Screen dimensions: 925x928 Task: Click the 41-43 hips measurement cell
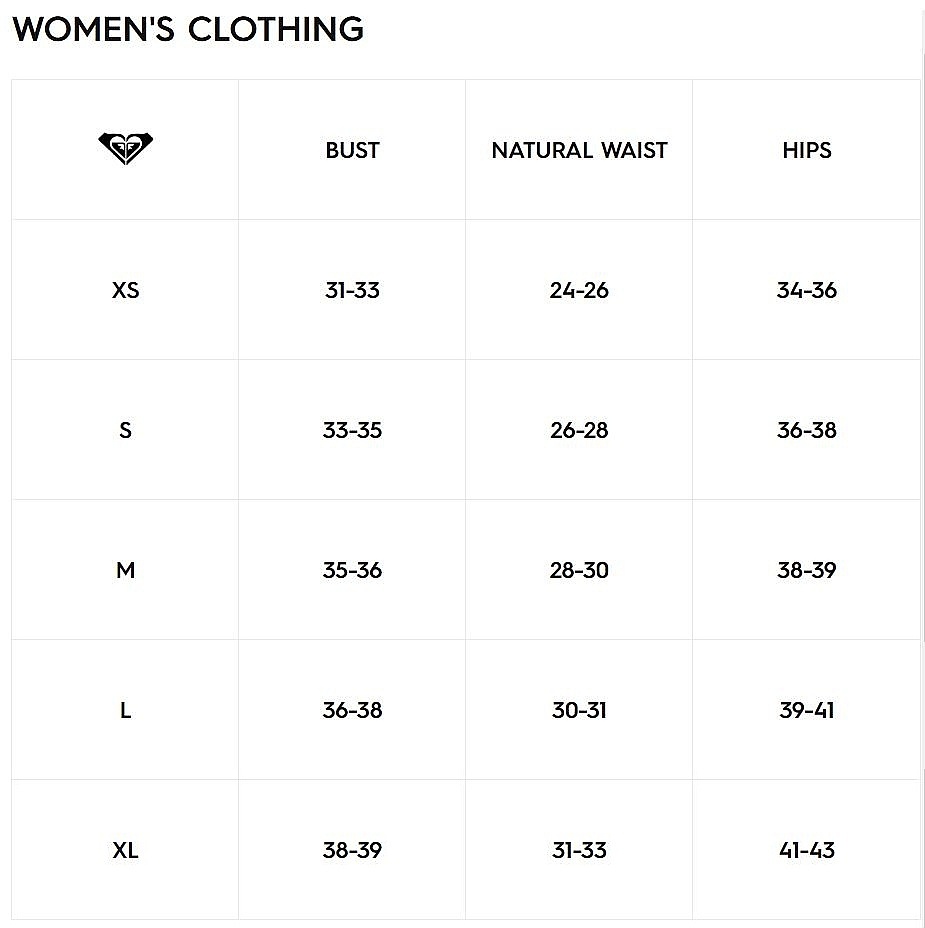[807, 850]
